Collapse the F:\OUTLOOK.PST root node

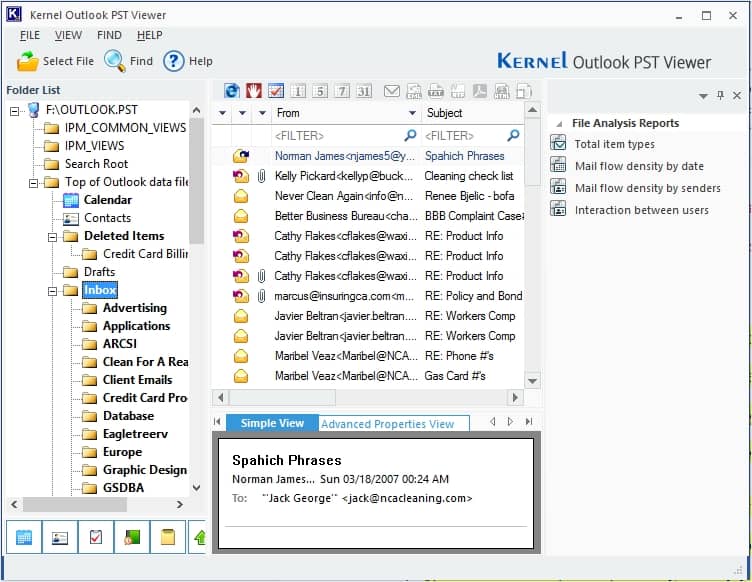(14, 111)
